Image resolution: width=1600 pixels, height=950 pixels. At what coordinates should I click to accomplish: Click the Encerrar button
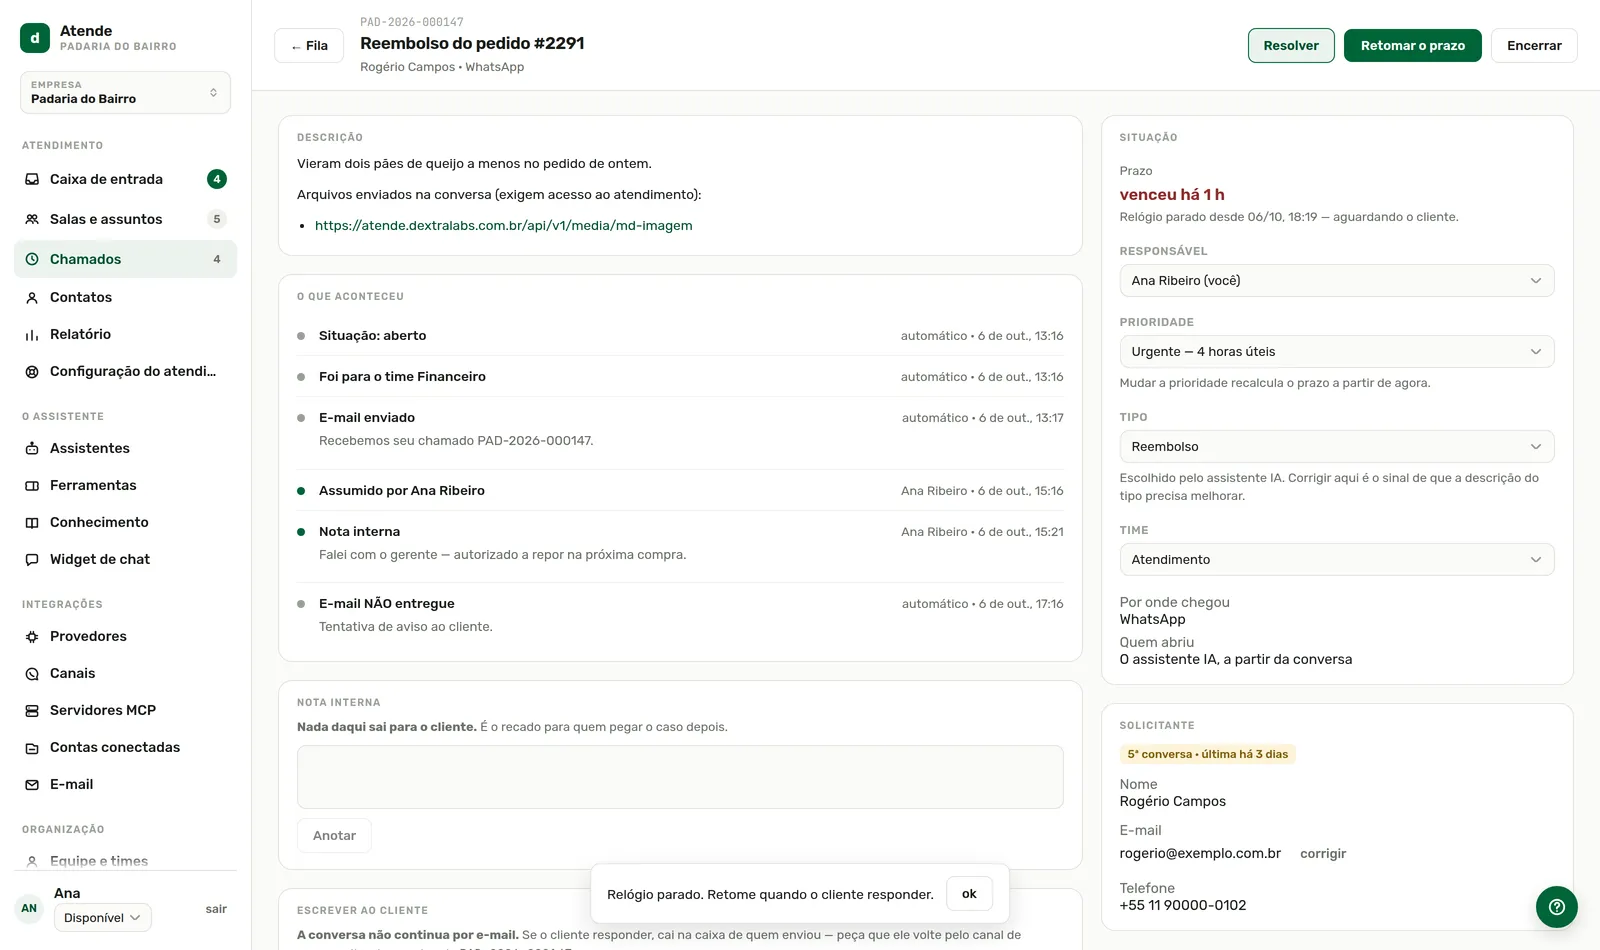(x=1534, y=45)
